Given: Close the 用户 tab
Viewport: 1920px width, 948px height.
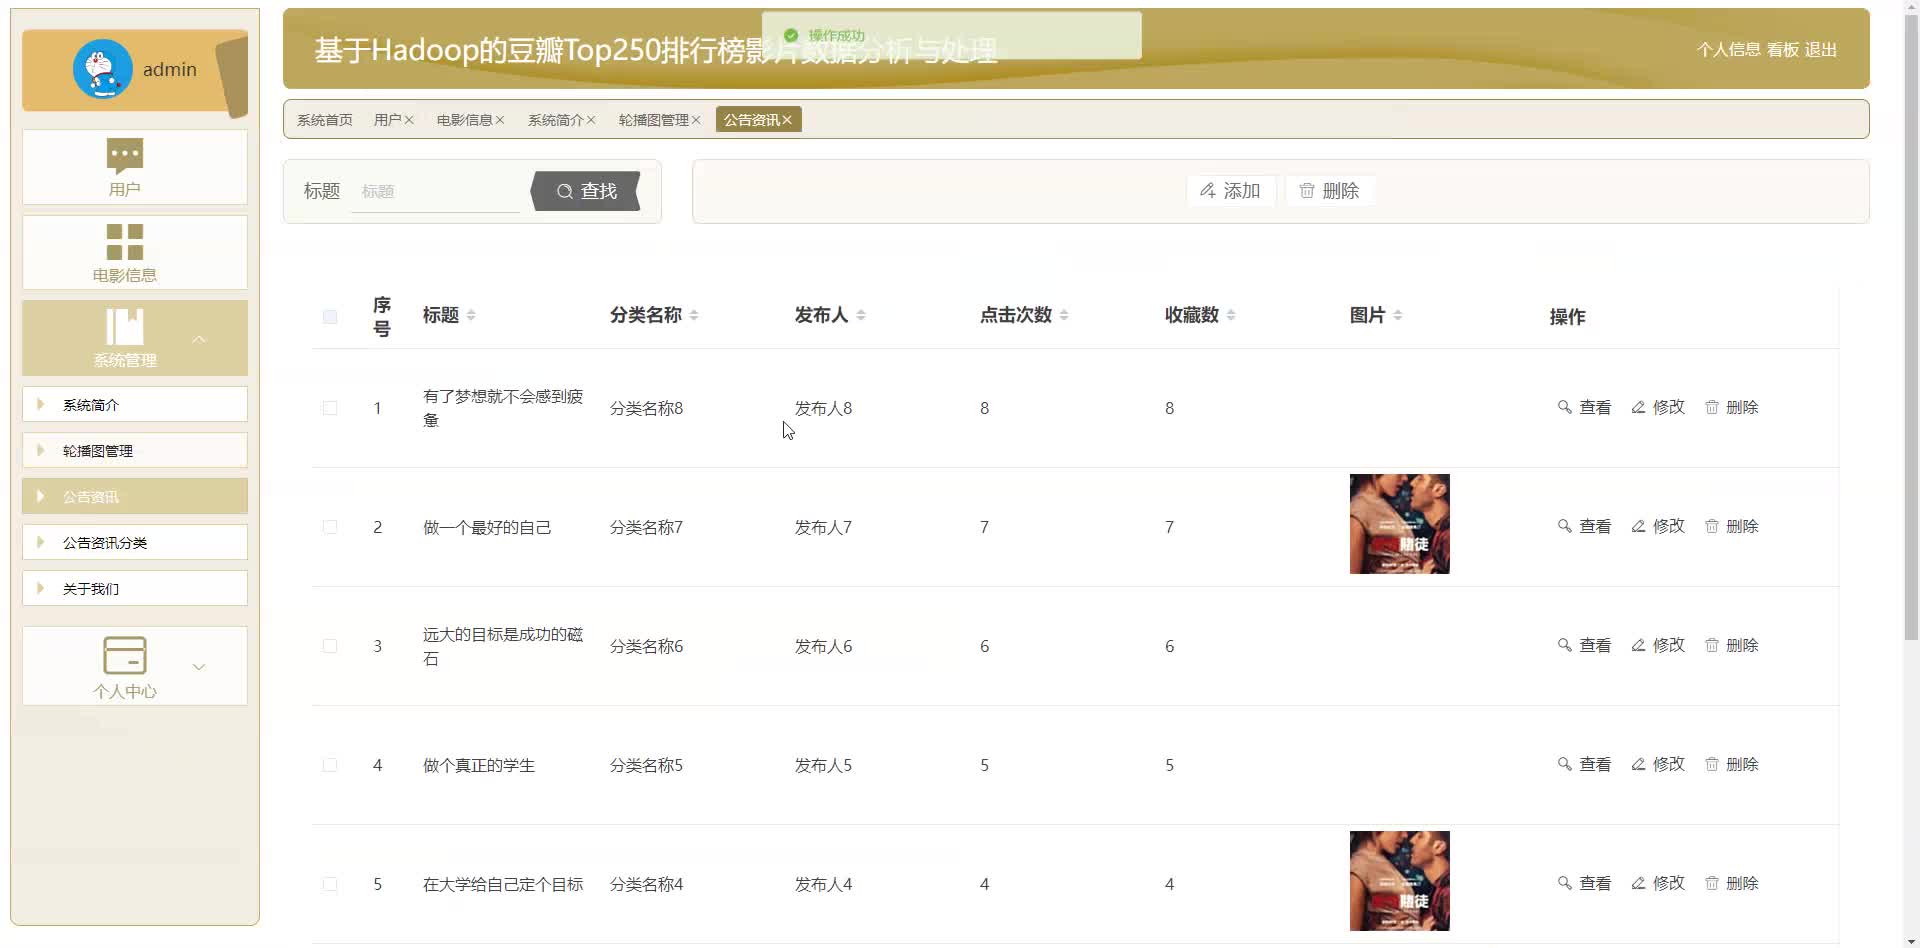Looking at the screenshot, I should (409, 120).
